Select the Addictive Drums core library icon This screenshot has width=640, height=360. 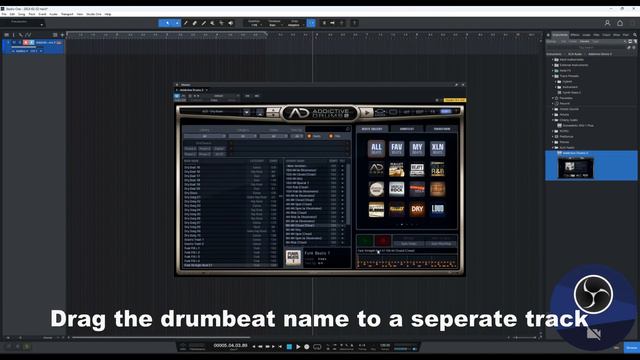[376, 169]
